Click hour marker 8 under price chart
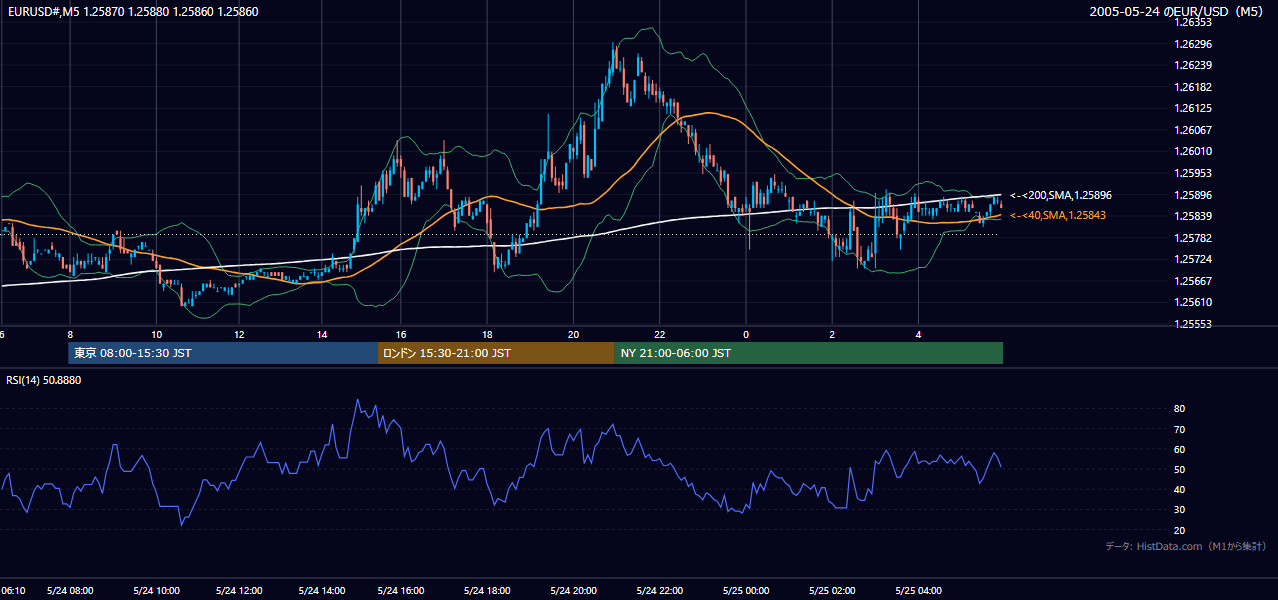Image resolution: width=1278 pixels, height=600 pixels. pos(69,334)
